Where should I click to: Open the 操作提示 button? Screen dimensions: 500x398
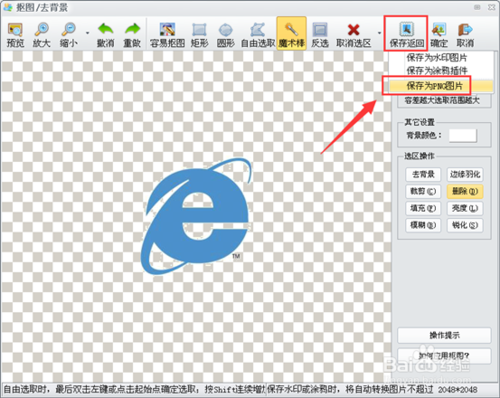pyautogui.click(x=444, y=335)
